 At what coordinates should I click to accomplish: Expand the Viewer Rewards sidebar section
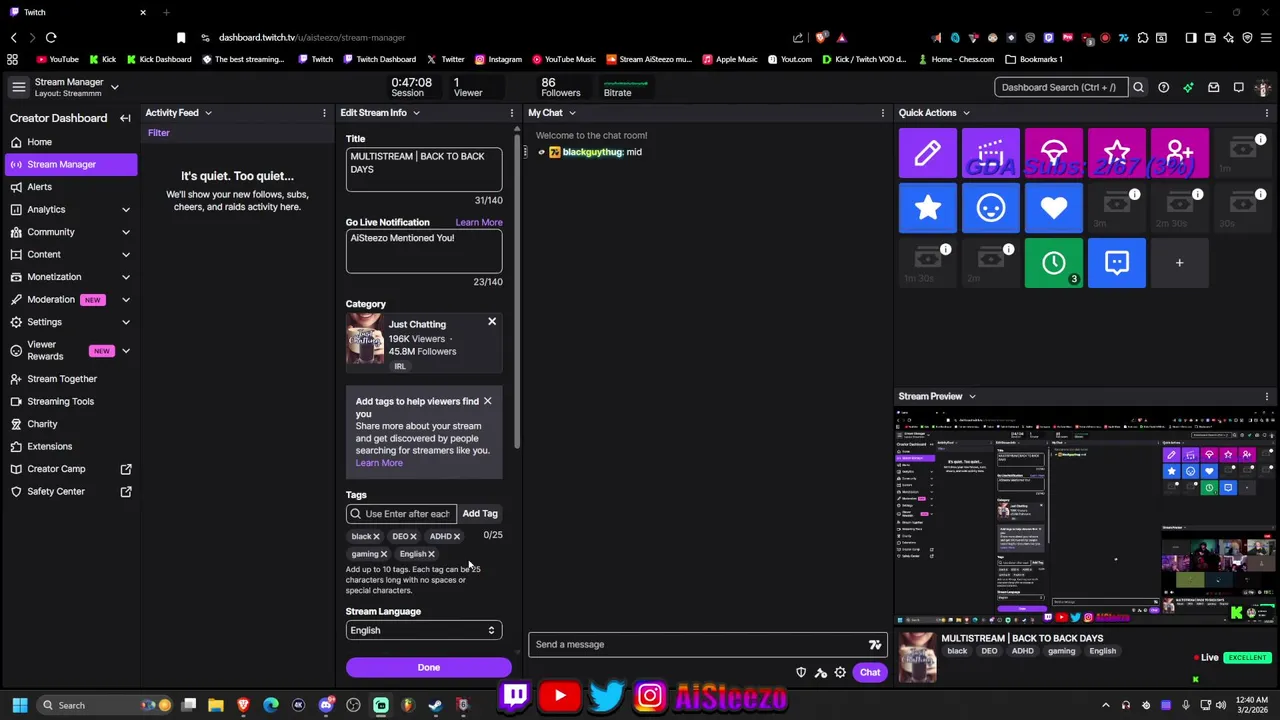[126, 351]
